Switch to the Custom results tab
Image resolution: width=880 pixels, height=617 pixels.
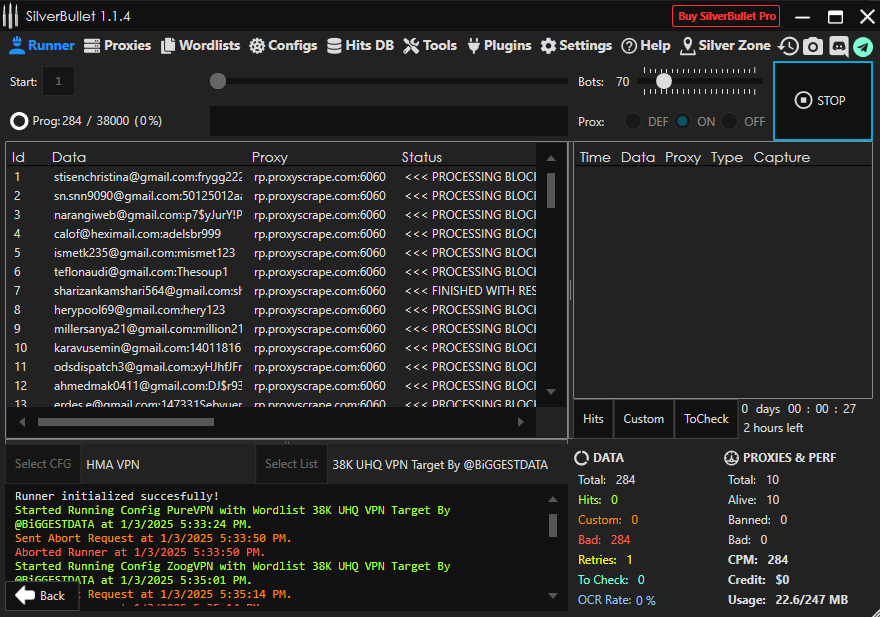pyautogui.click(x=643, y=419)
